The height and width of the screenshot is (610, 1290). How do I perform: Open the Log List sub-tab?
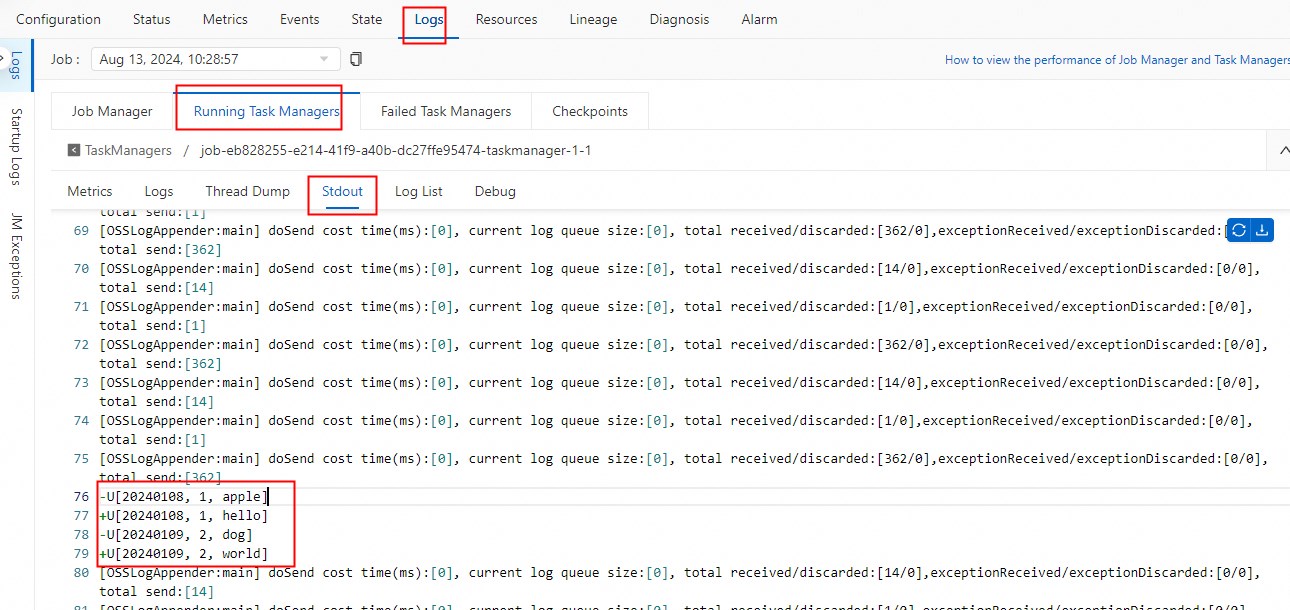[418, 191]
